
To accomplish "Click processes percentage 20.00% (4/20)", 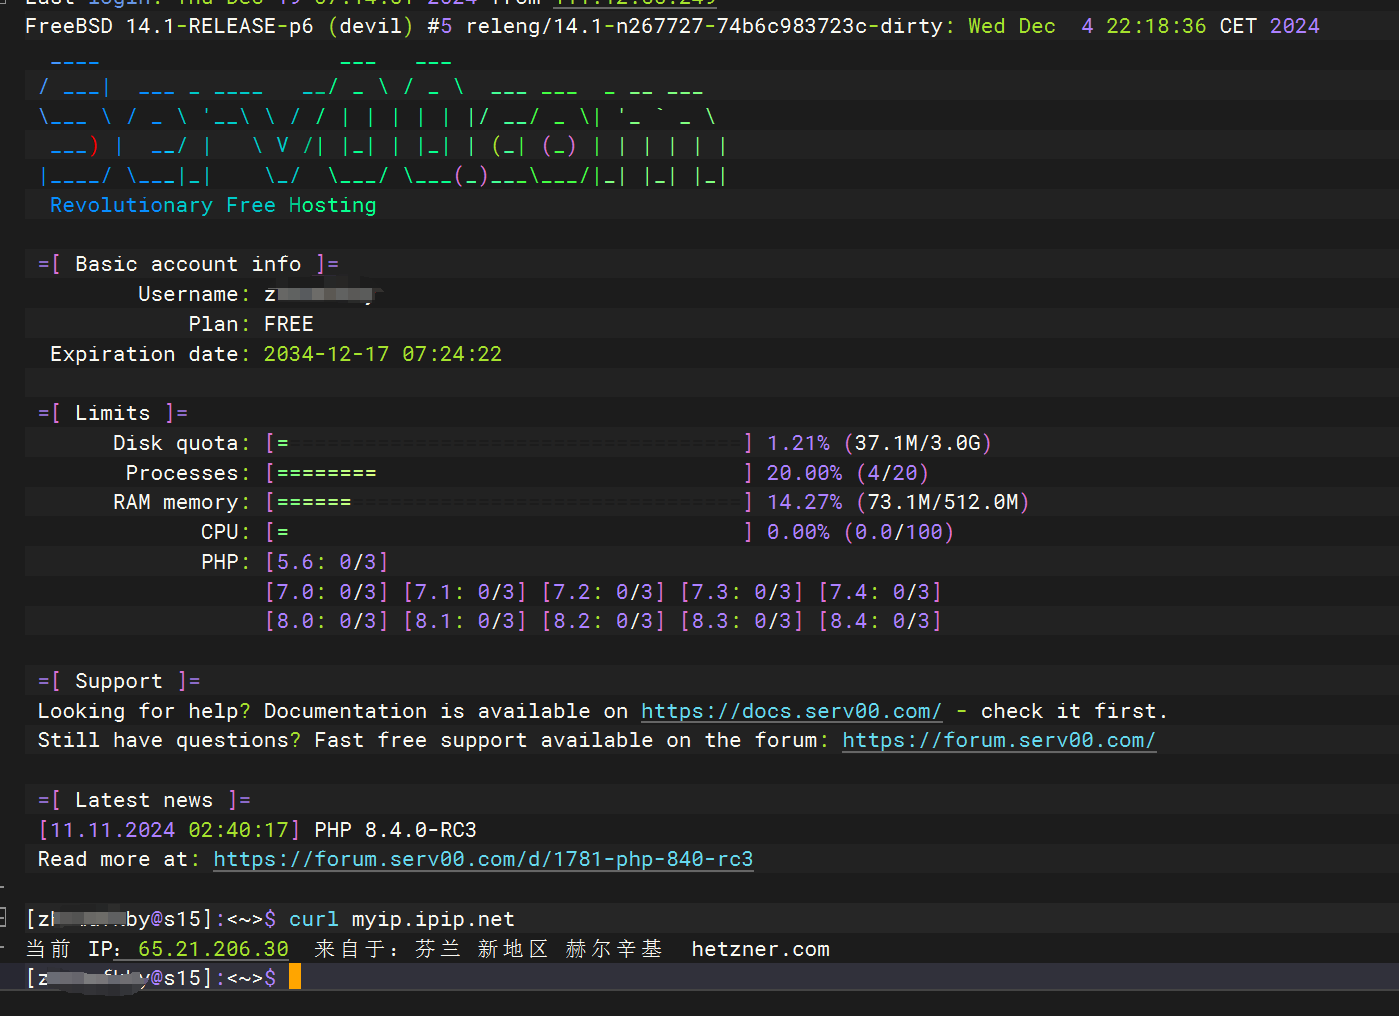I will click(x=848, y=473).
